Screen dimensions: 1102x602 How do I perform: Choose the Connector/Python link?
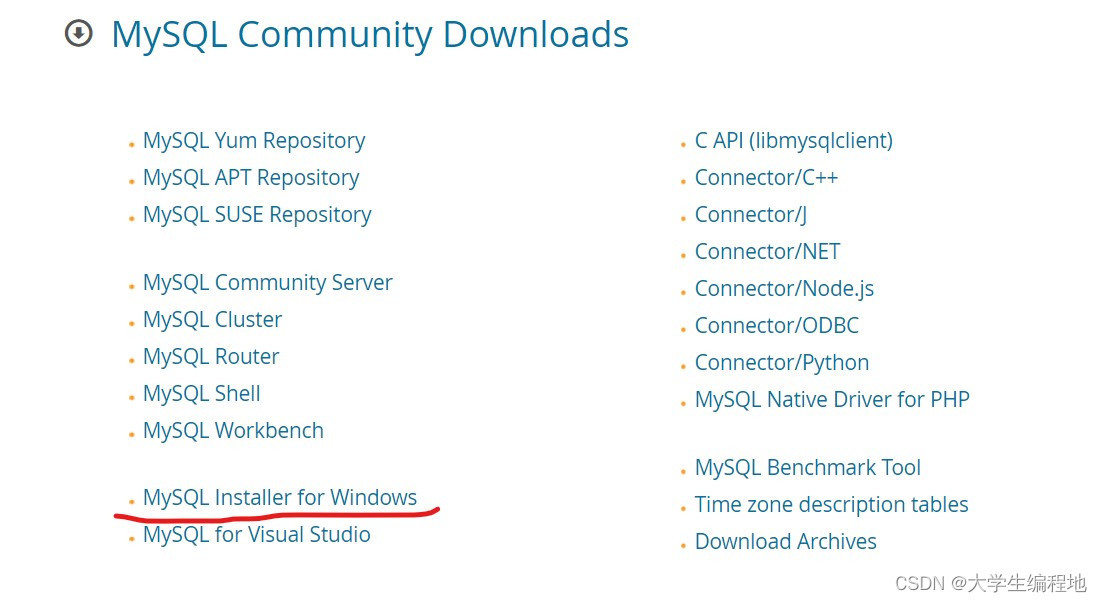point(782,362)
